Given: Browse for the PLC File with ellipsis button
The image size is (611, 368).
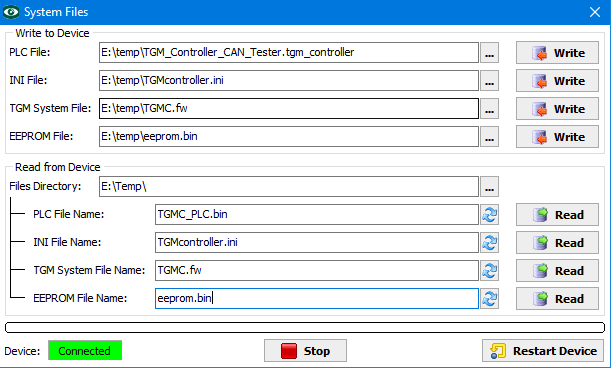Looking at the screenshot, I should pyautogui.click(x=489, y=53).
